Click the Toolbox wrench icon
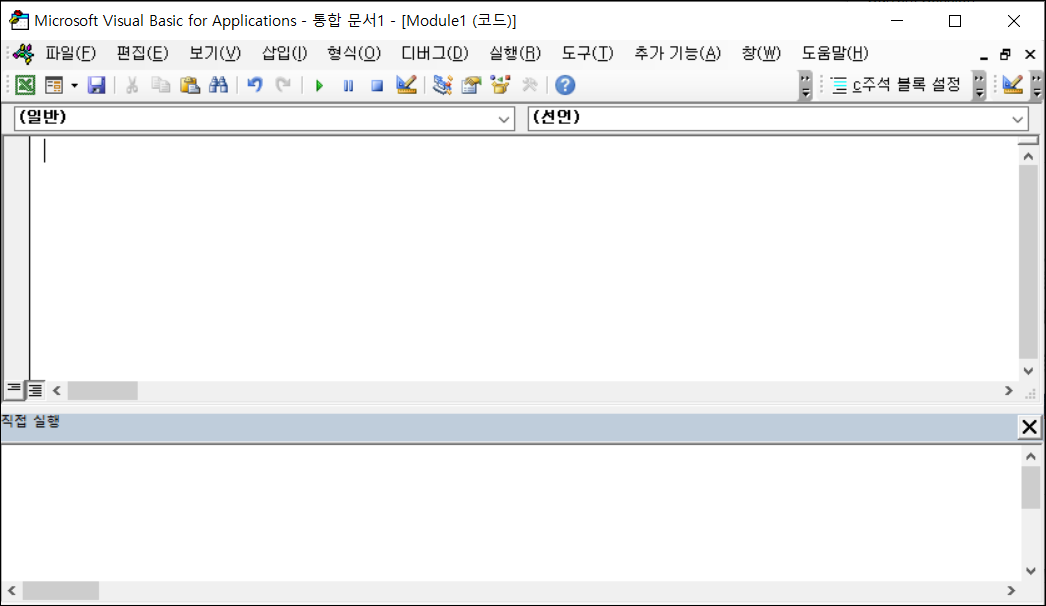This screenshot has height=606, width=1046. [530, 85]
